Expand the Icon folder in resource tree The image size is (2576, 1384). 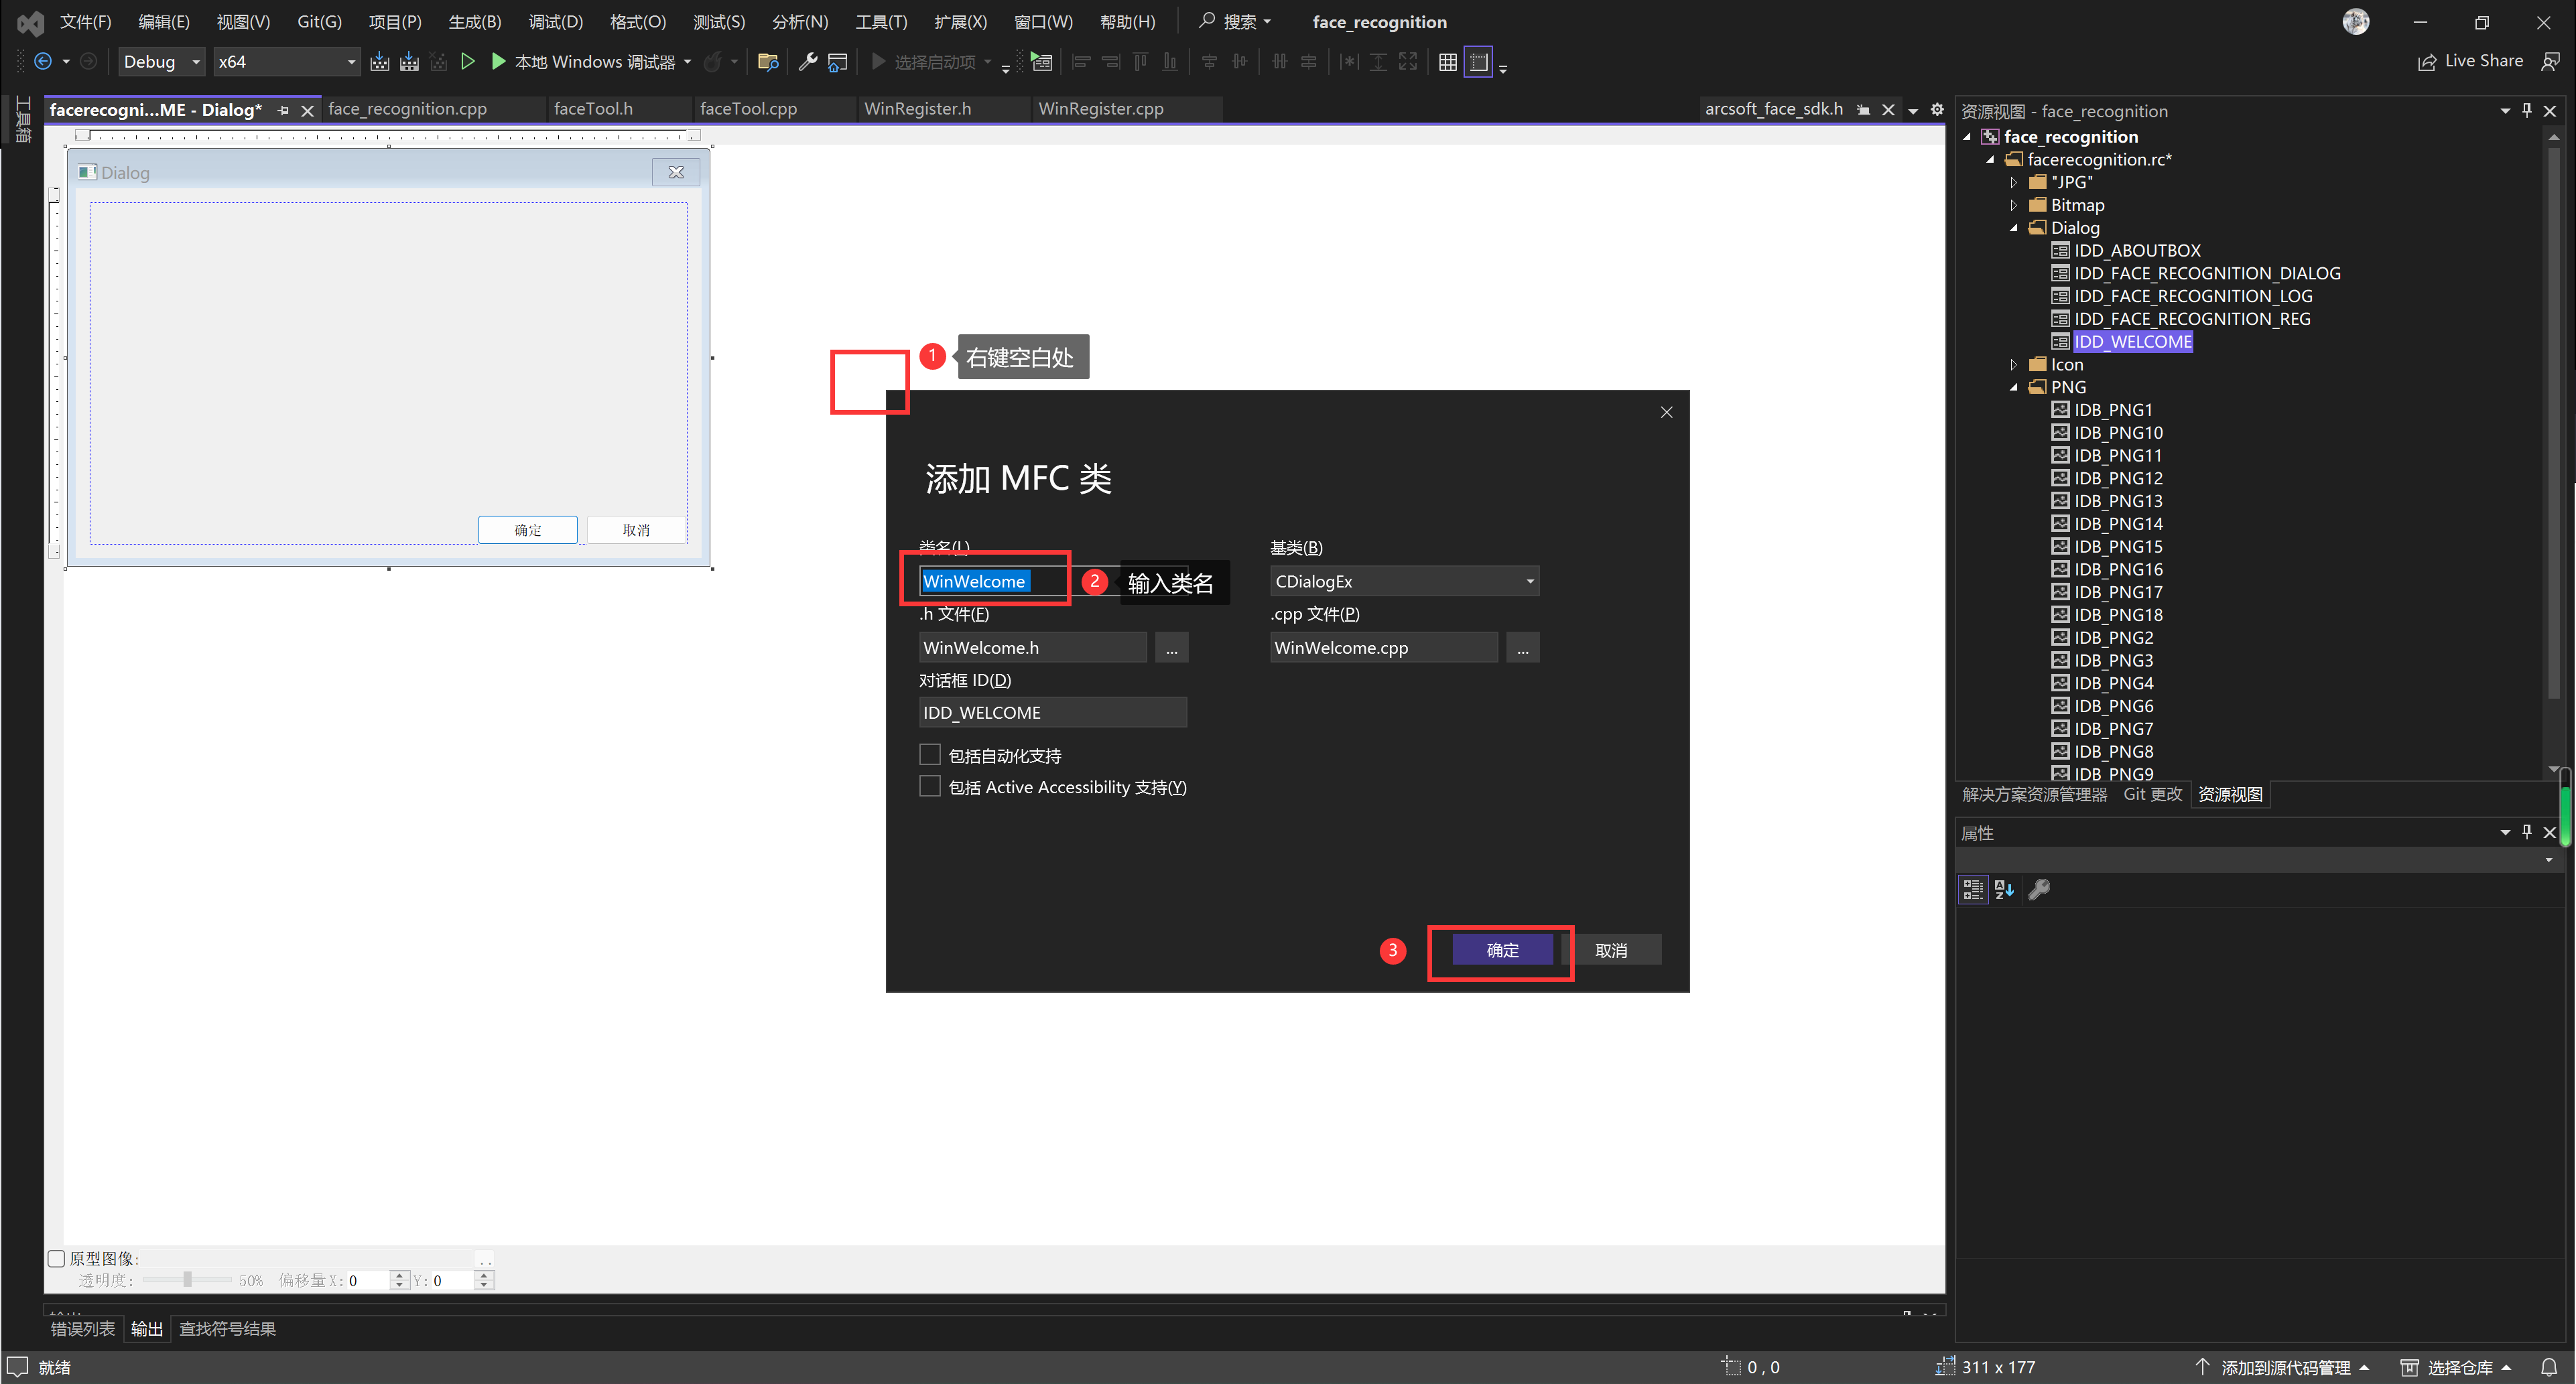(x=2013, y=365)
